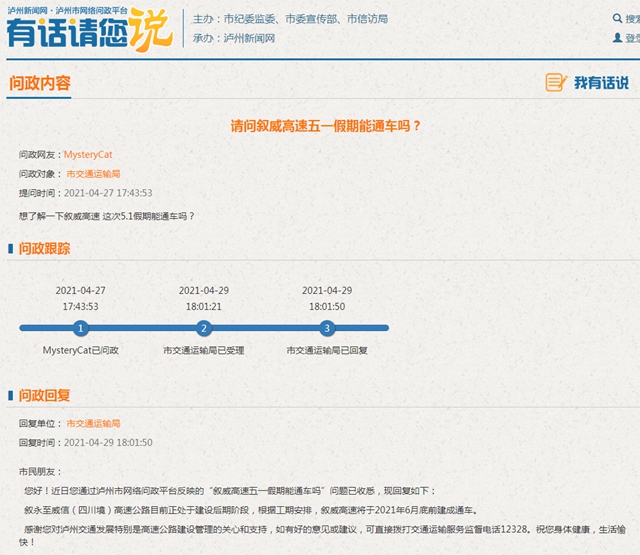Click the user login icon

pos(617,38)
